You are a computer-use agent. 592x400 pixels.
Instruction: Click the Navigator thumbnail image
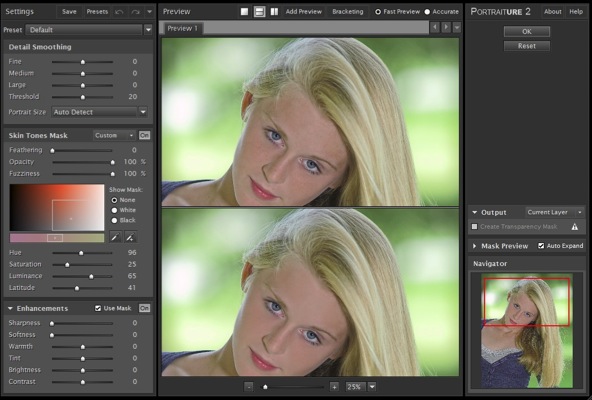coord(527,331)
